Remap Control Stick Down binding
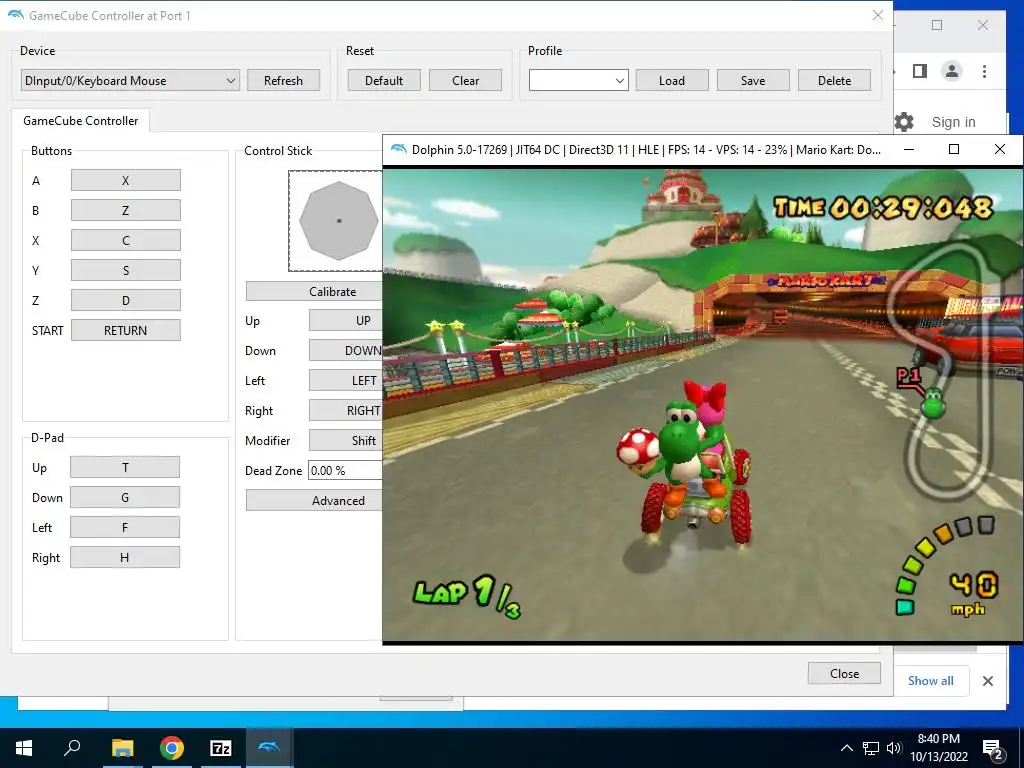 tap(346, 351)
